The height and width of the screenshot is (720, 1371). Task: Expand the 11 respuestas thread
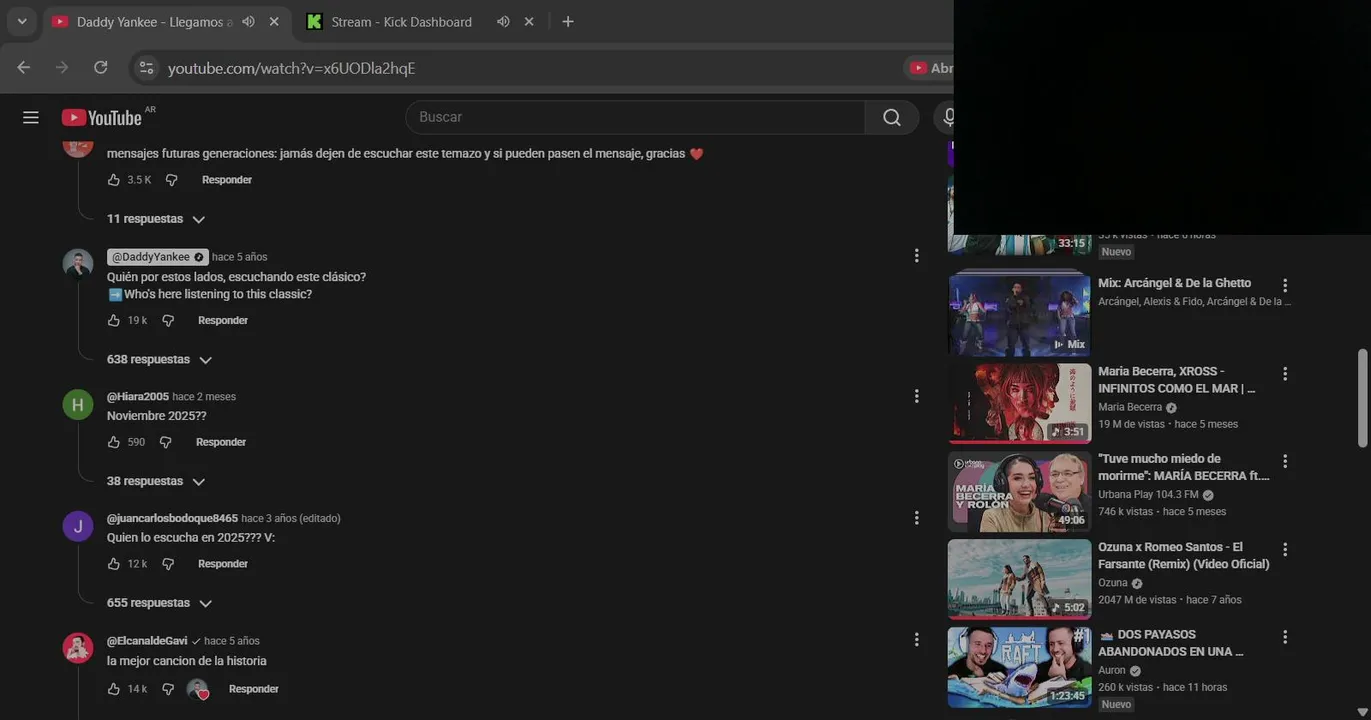(156, 219)
